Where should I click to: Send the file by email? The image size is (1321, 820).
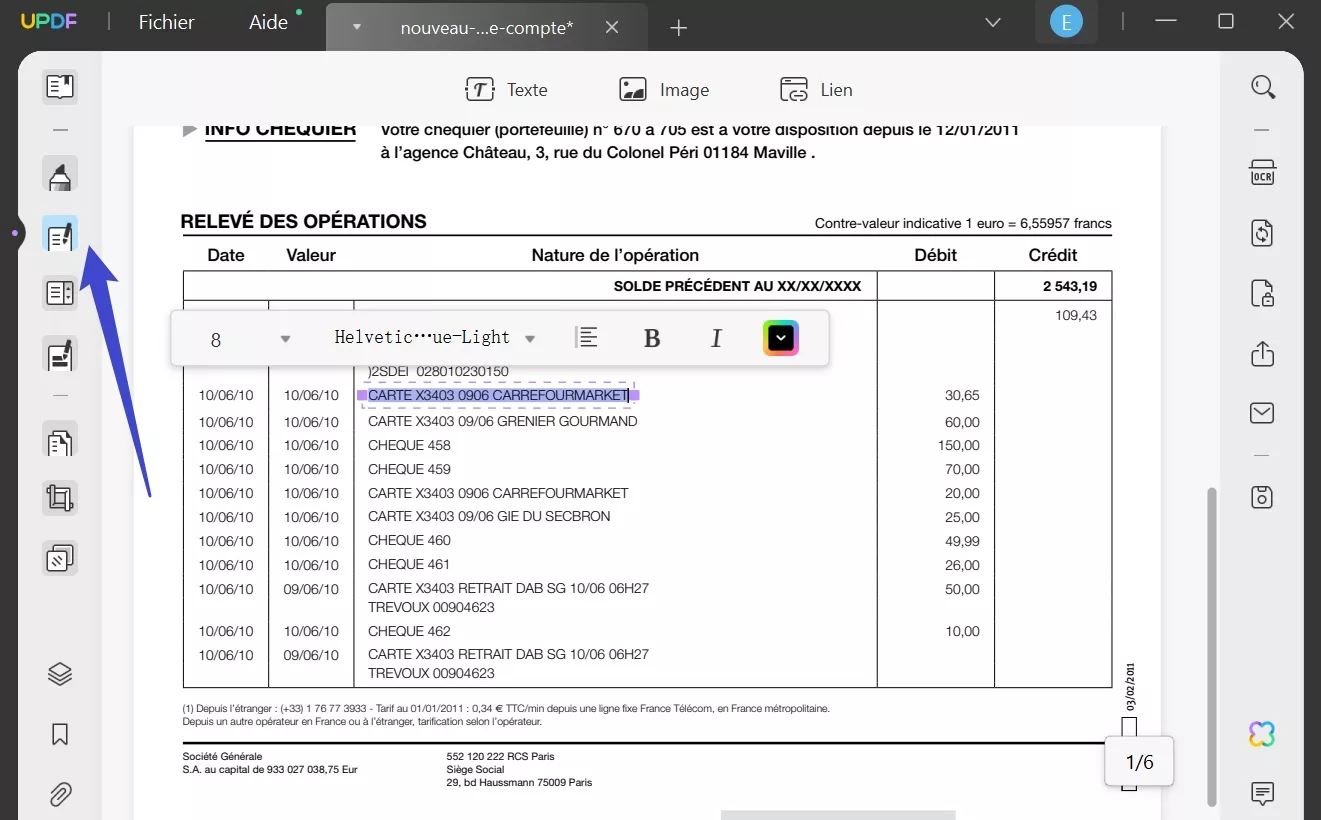(1263, 413)
